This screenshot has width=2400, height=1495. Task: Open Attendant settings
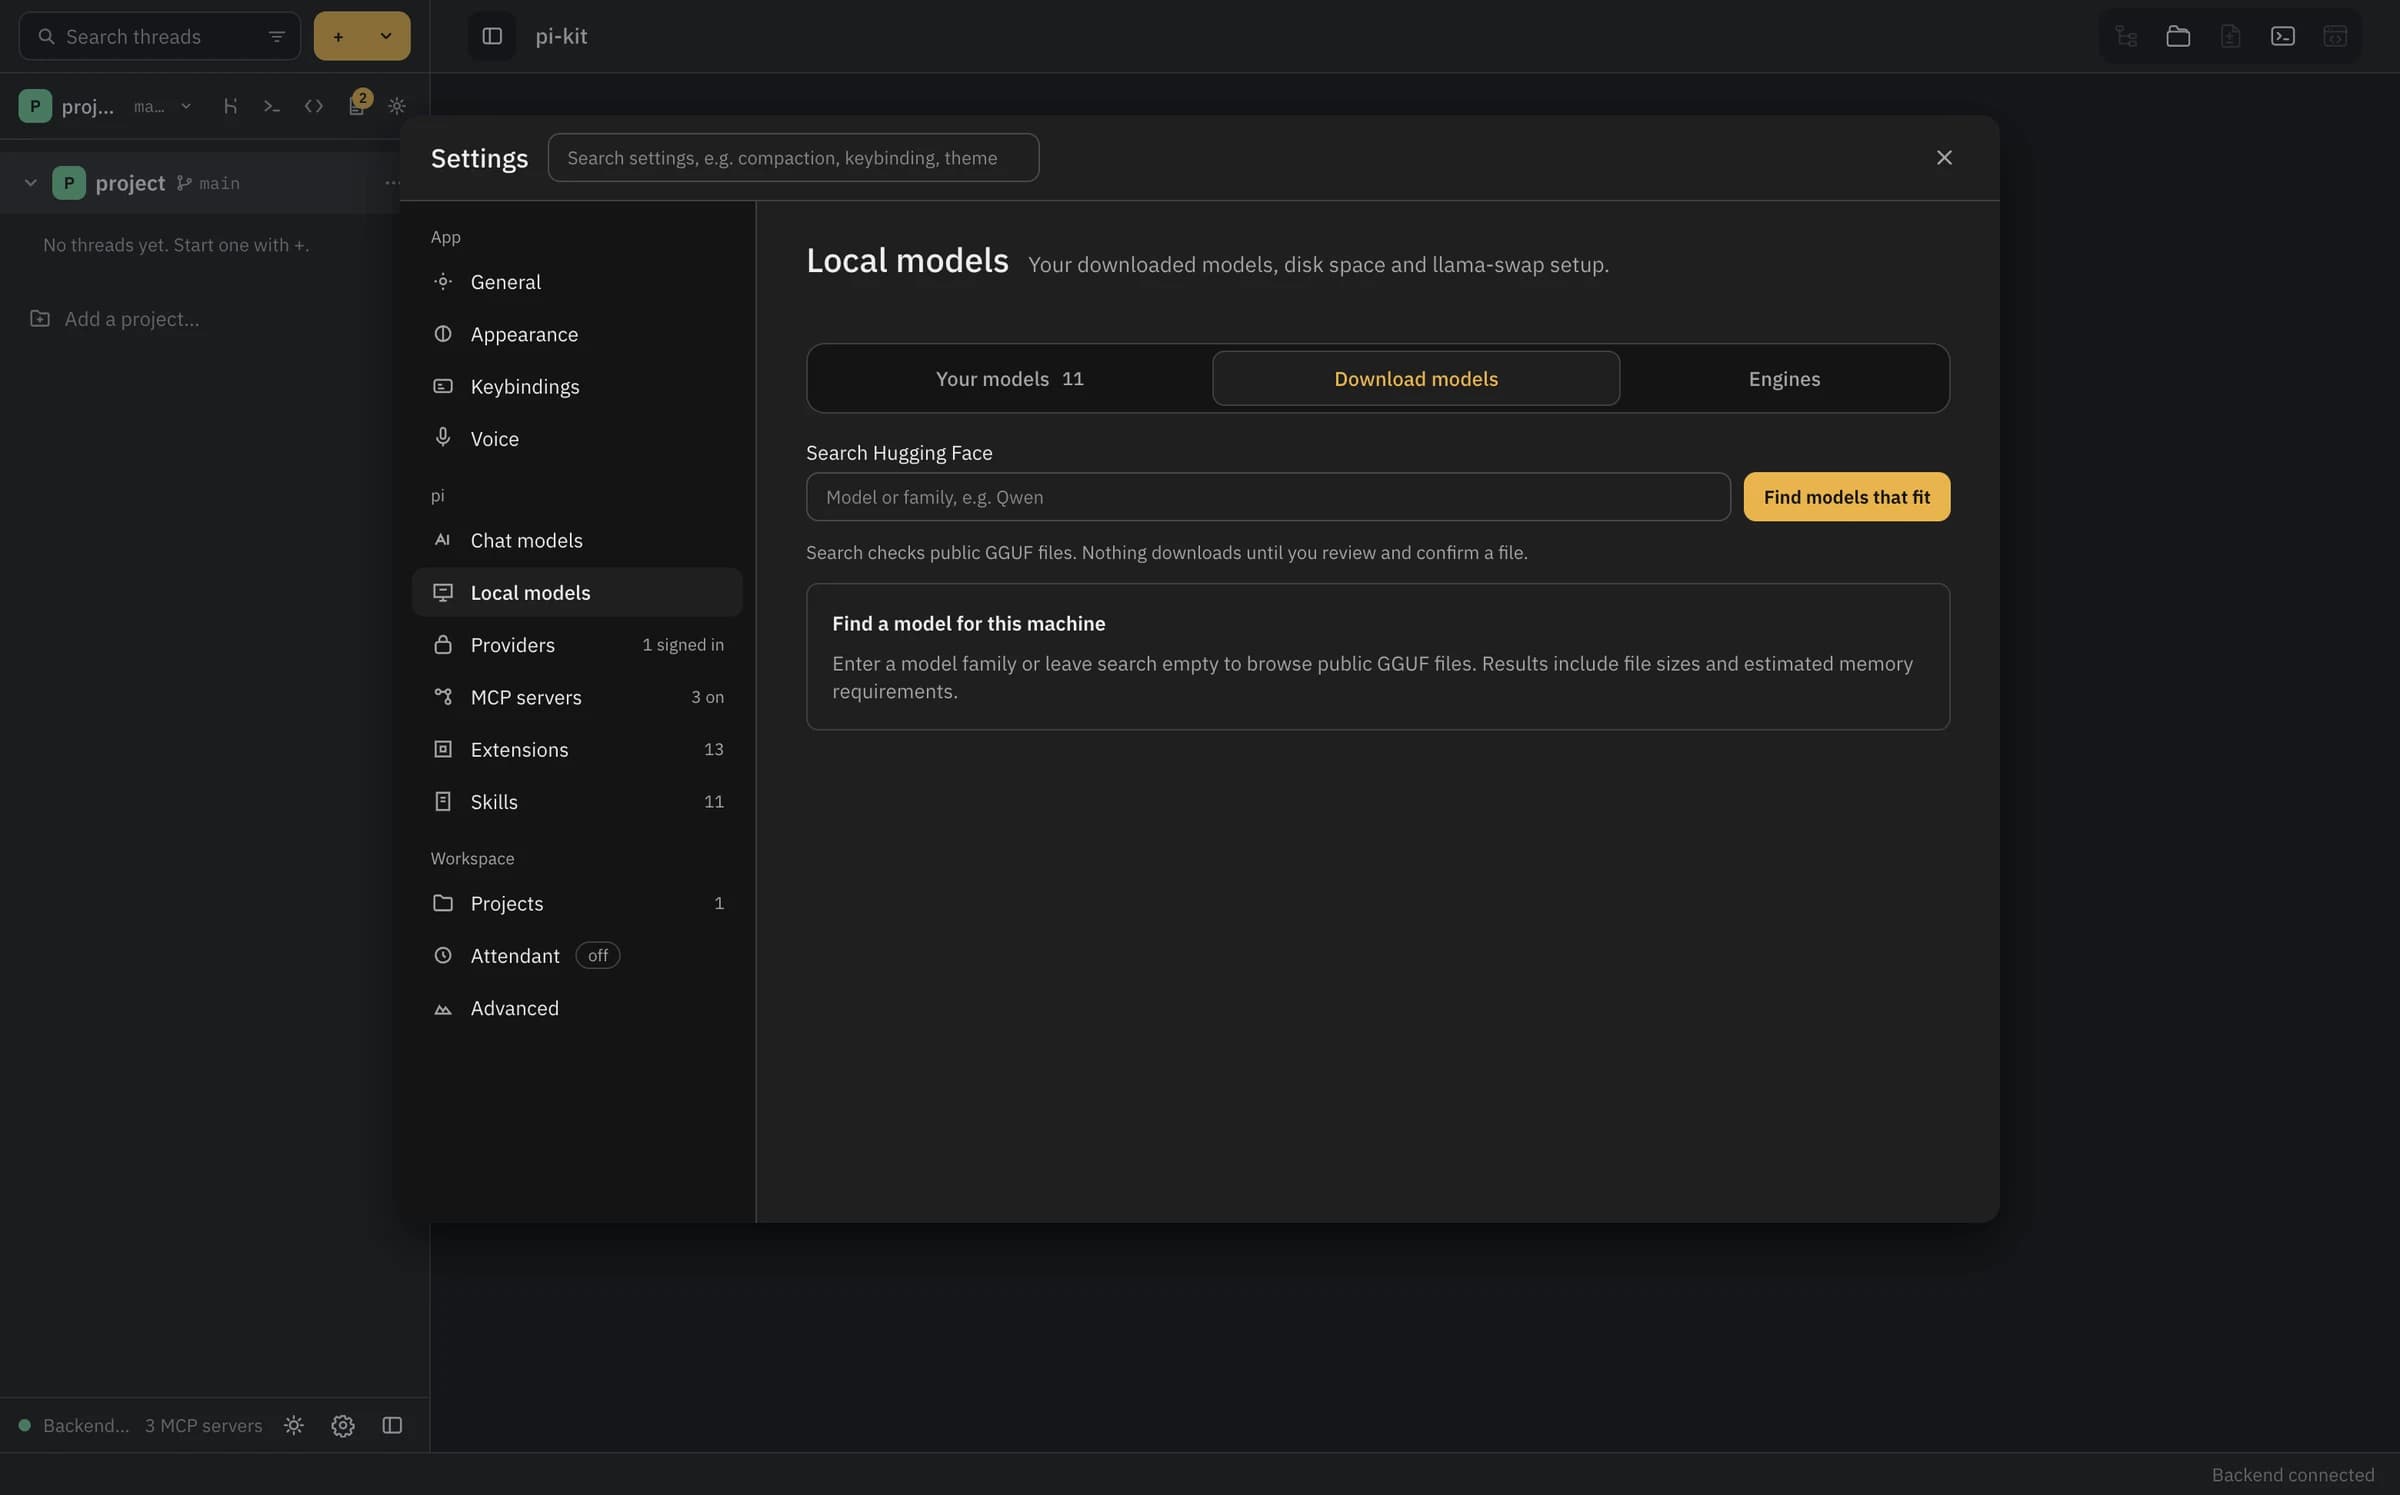[x=577, y=956]
